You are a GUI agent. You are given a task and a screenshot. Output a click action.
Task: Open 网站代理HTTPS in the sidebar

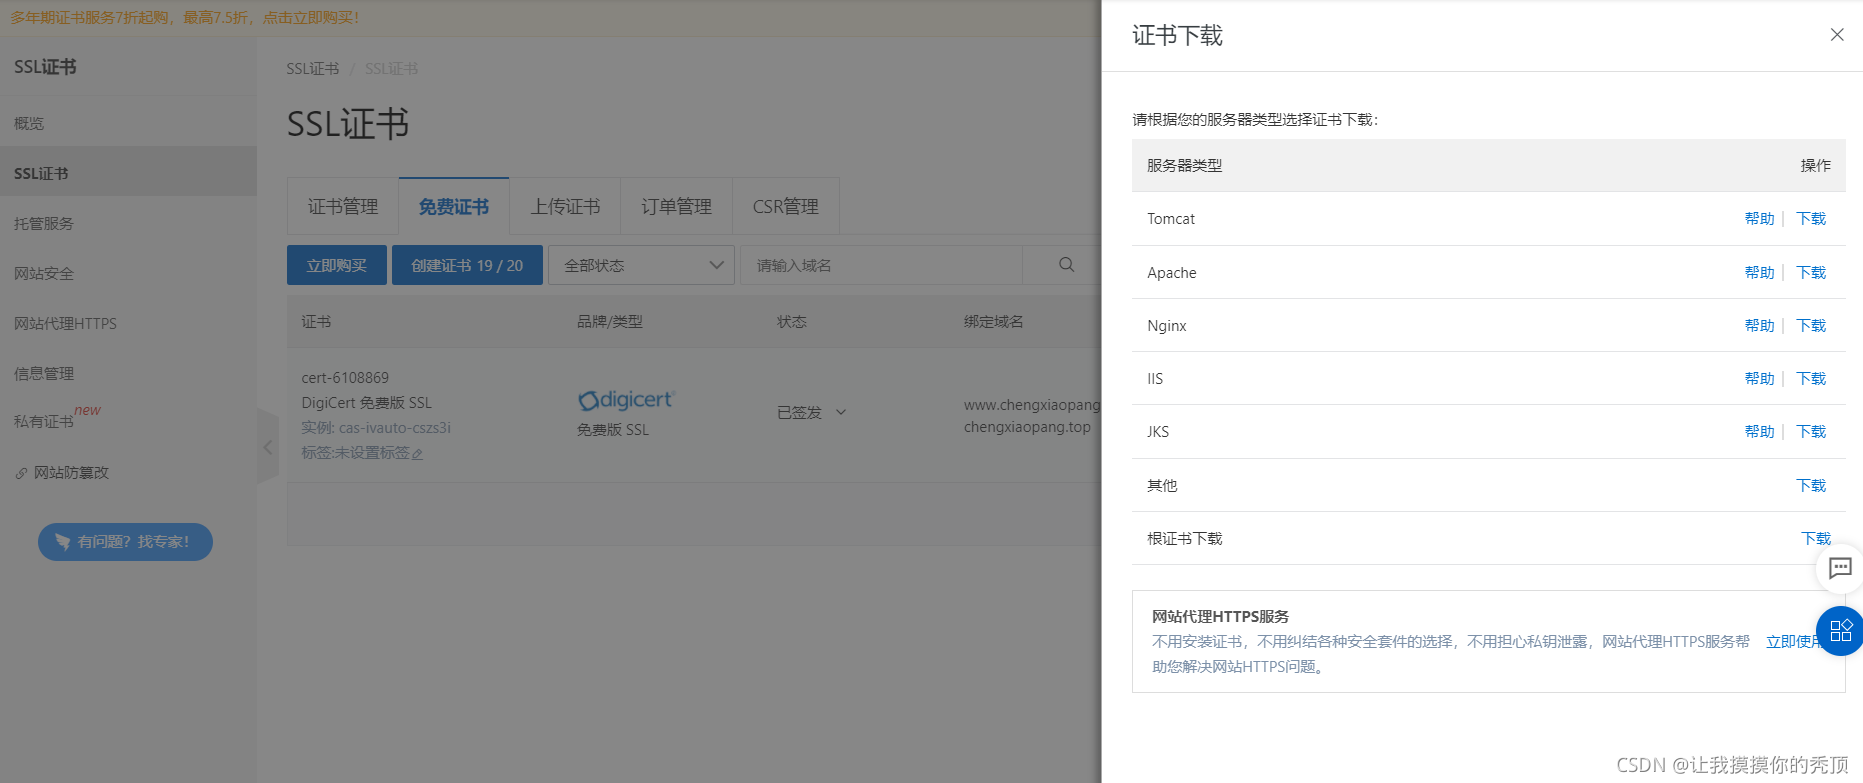click(128, 323)
